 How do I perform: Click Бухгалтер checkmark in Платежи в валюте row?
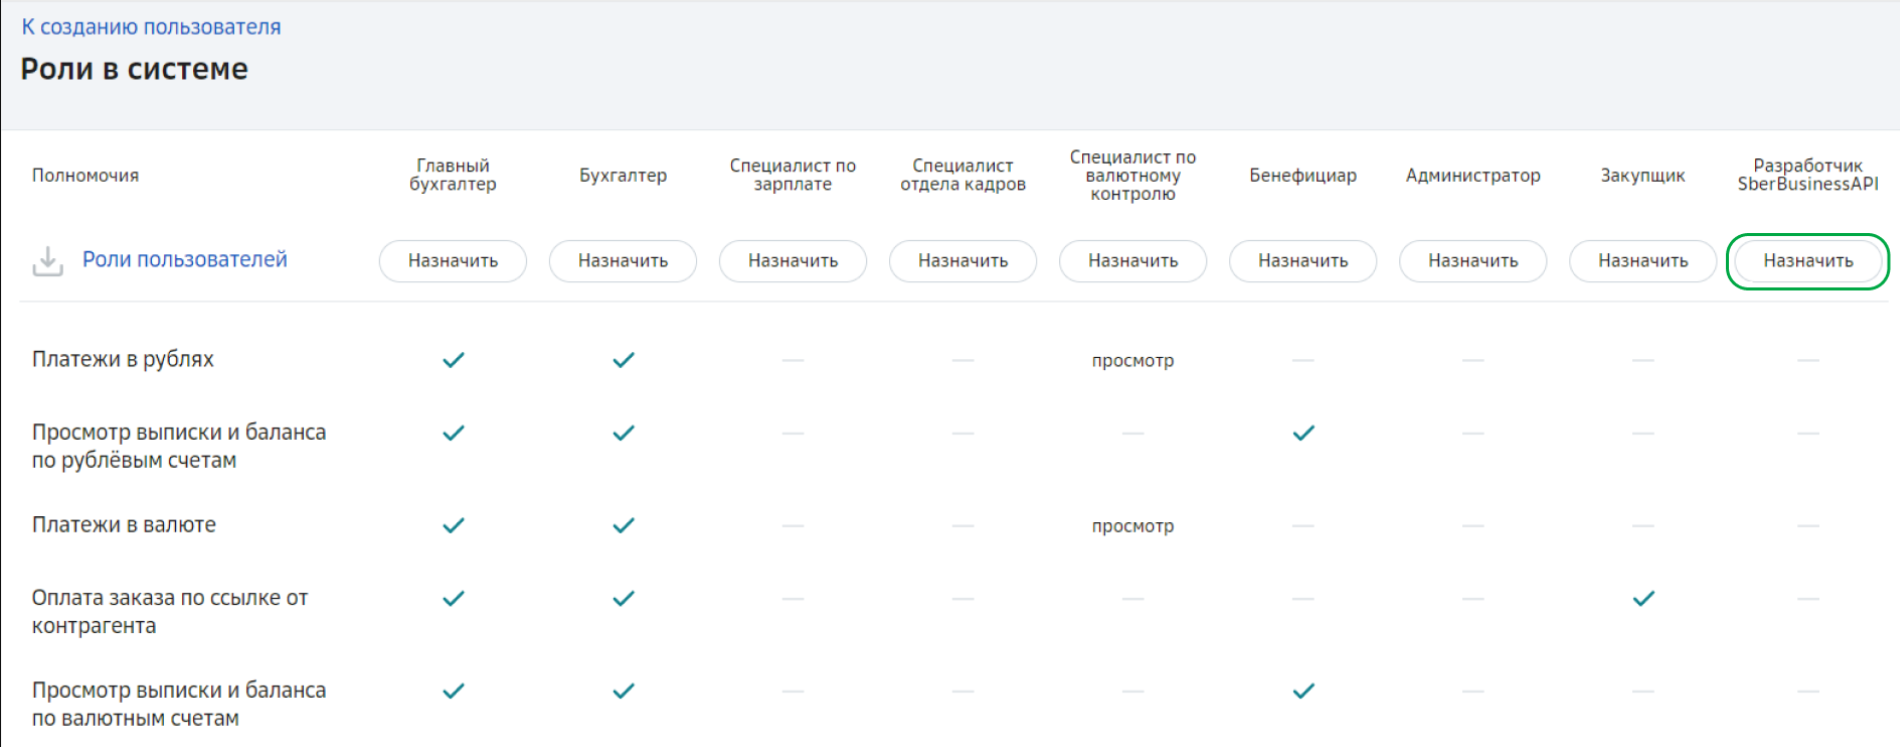point(623,525)
